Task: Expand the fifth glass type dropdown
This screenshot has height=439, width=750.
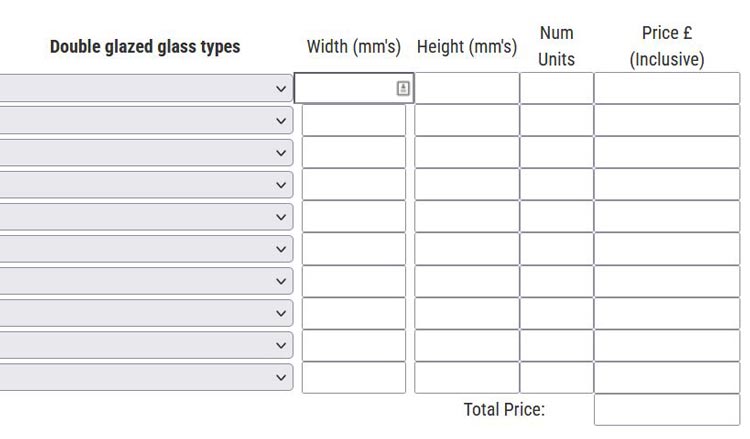Action: click(146, 217)
